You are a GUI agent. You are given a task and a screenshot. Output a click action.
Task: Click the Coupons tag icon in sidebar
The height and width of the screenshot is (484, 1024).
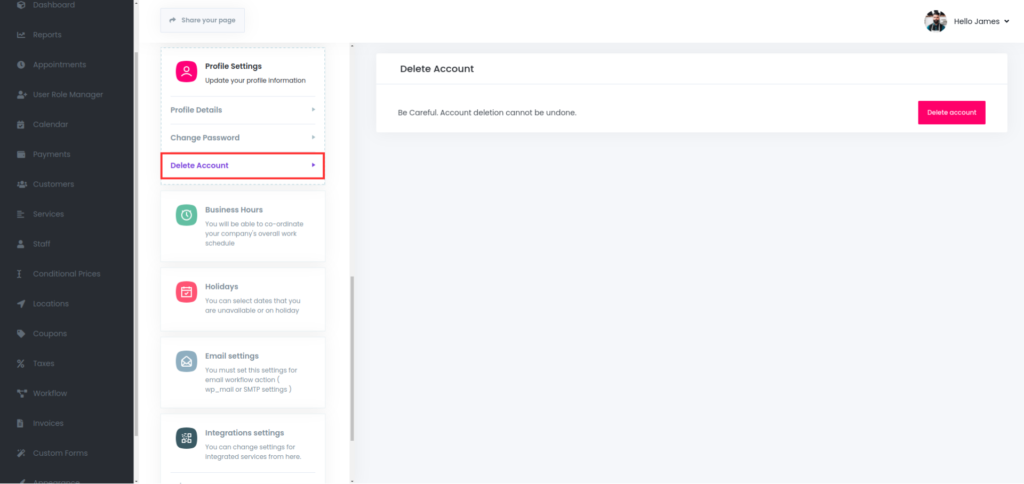21,333
